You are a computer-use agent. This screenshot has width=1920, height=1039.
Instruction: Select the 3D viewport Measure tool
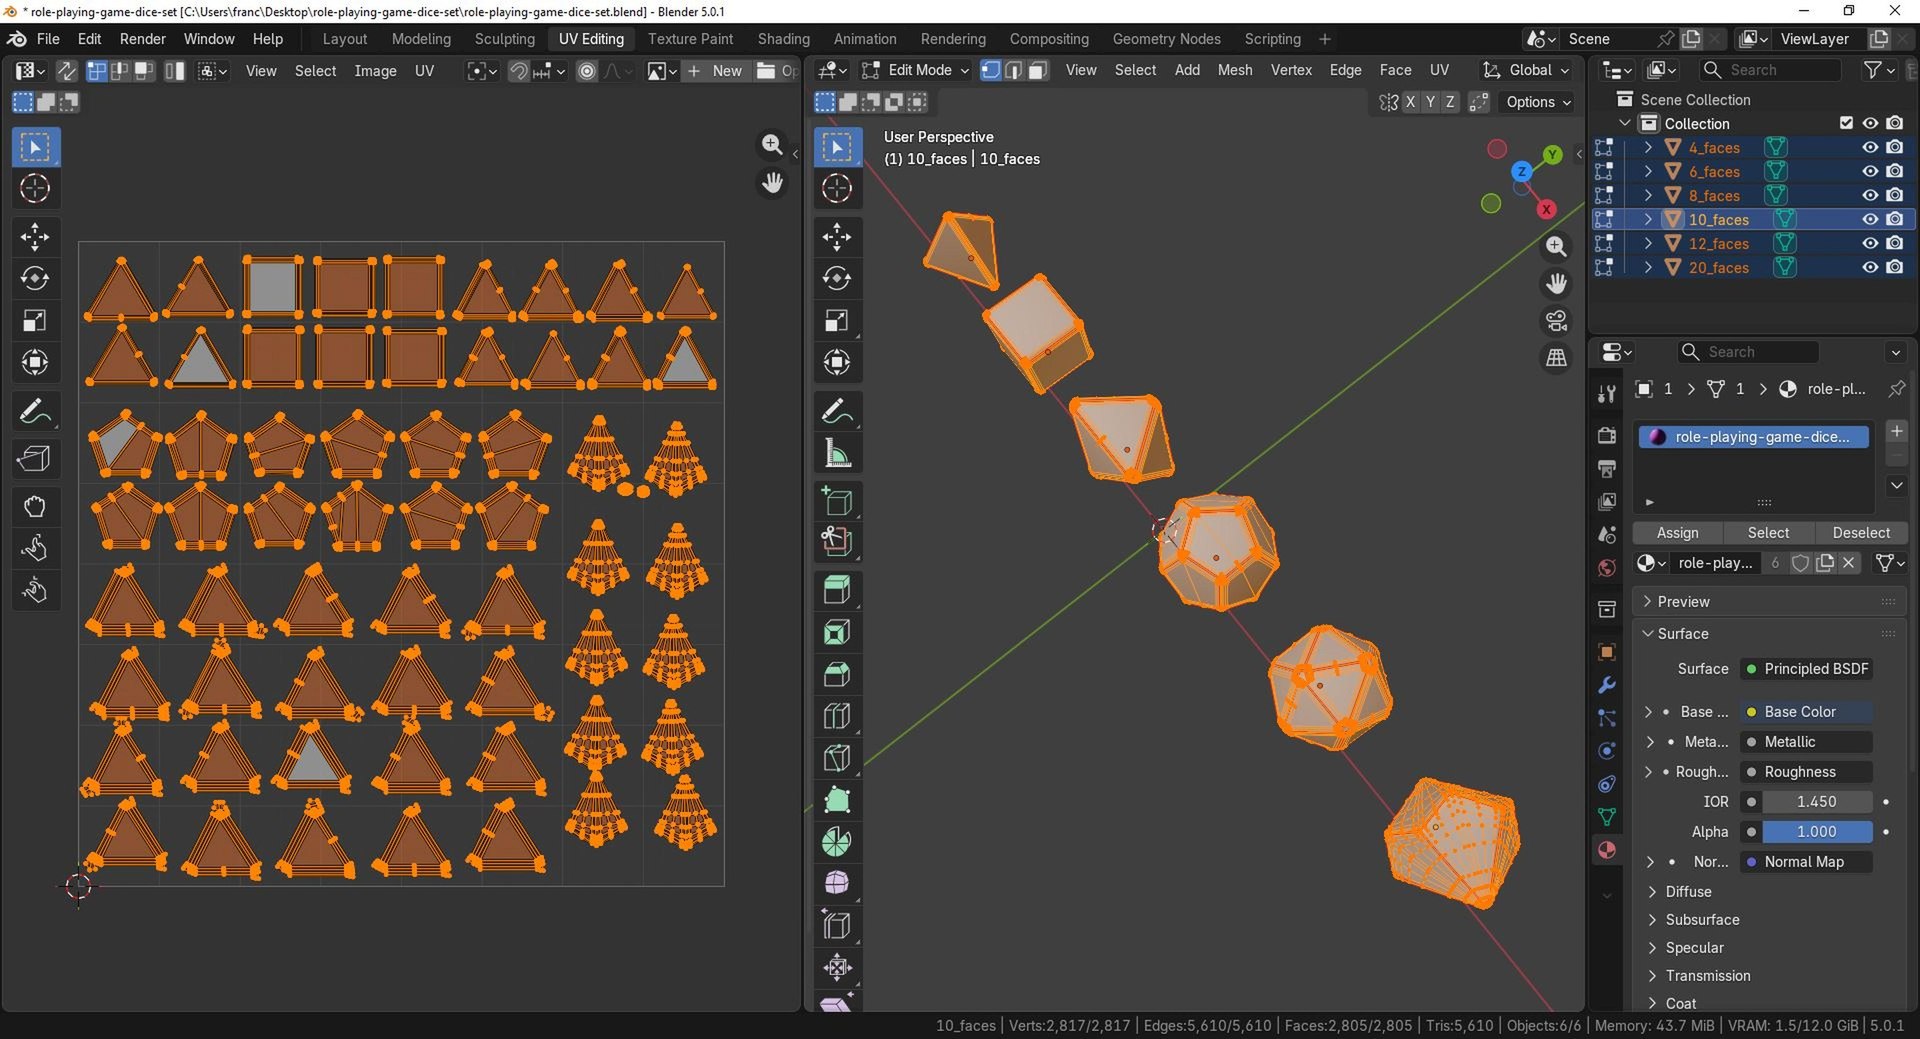pyautogui.click(x=837, y=454)
